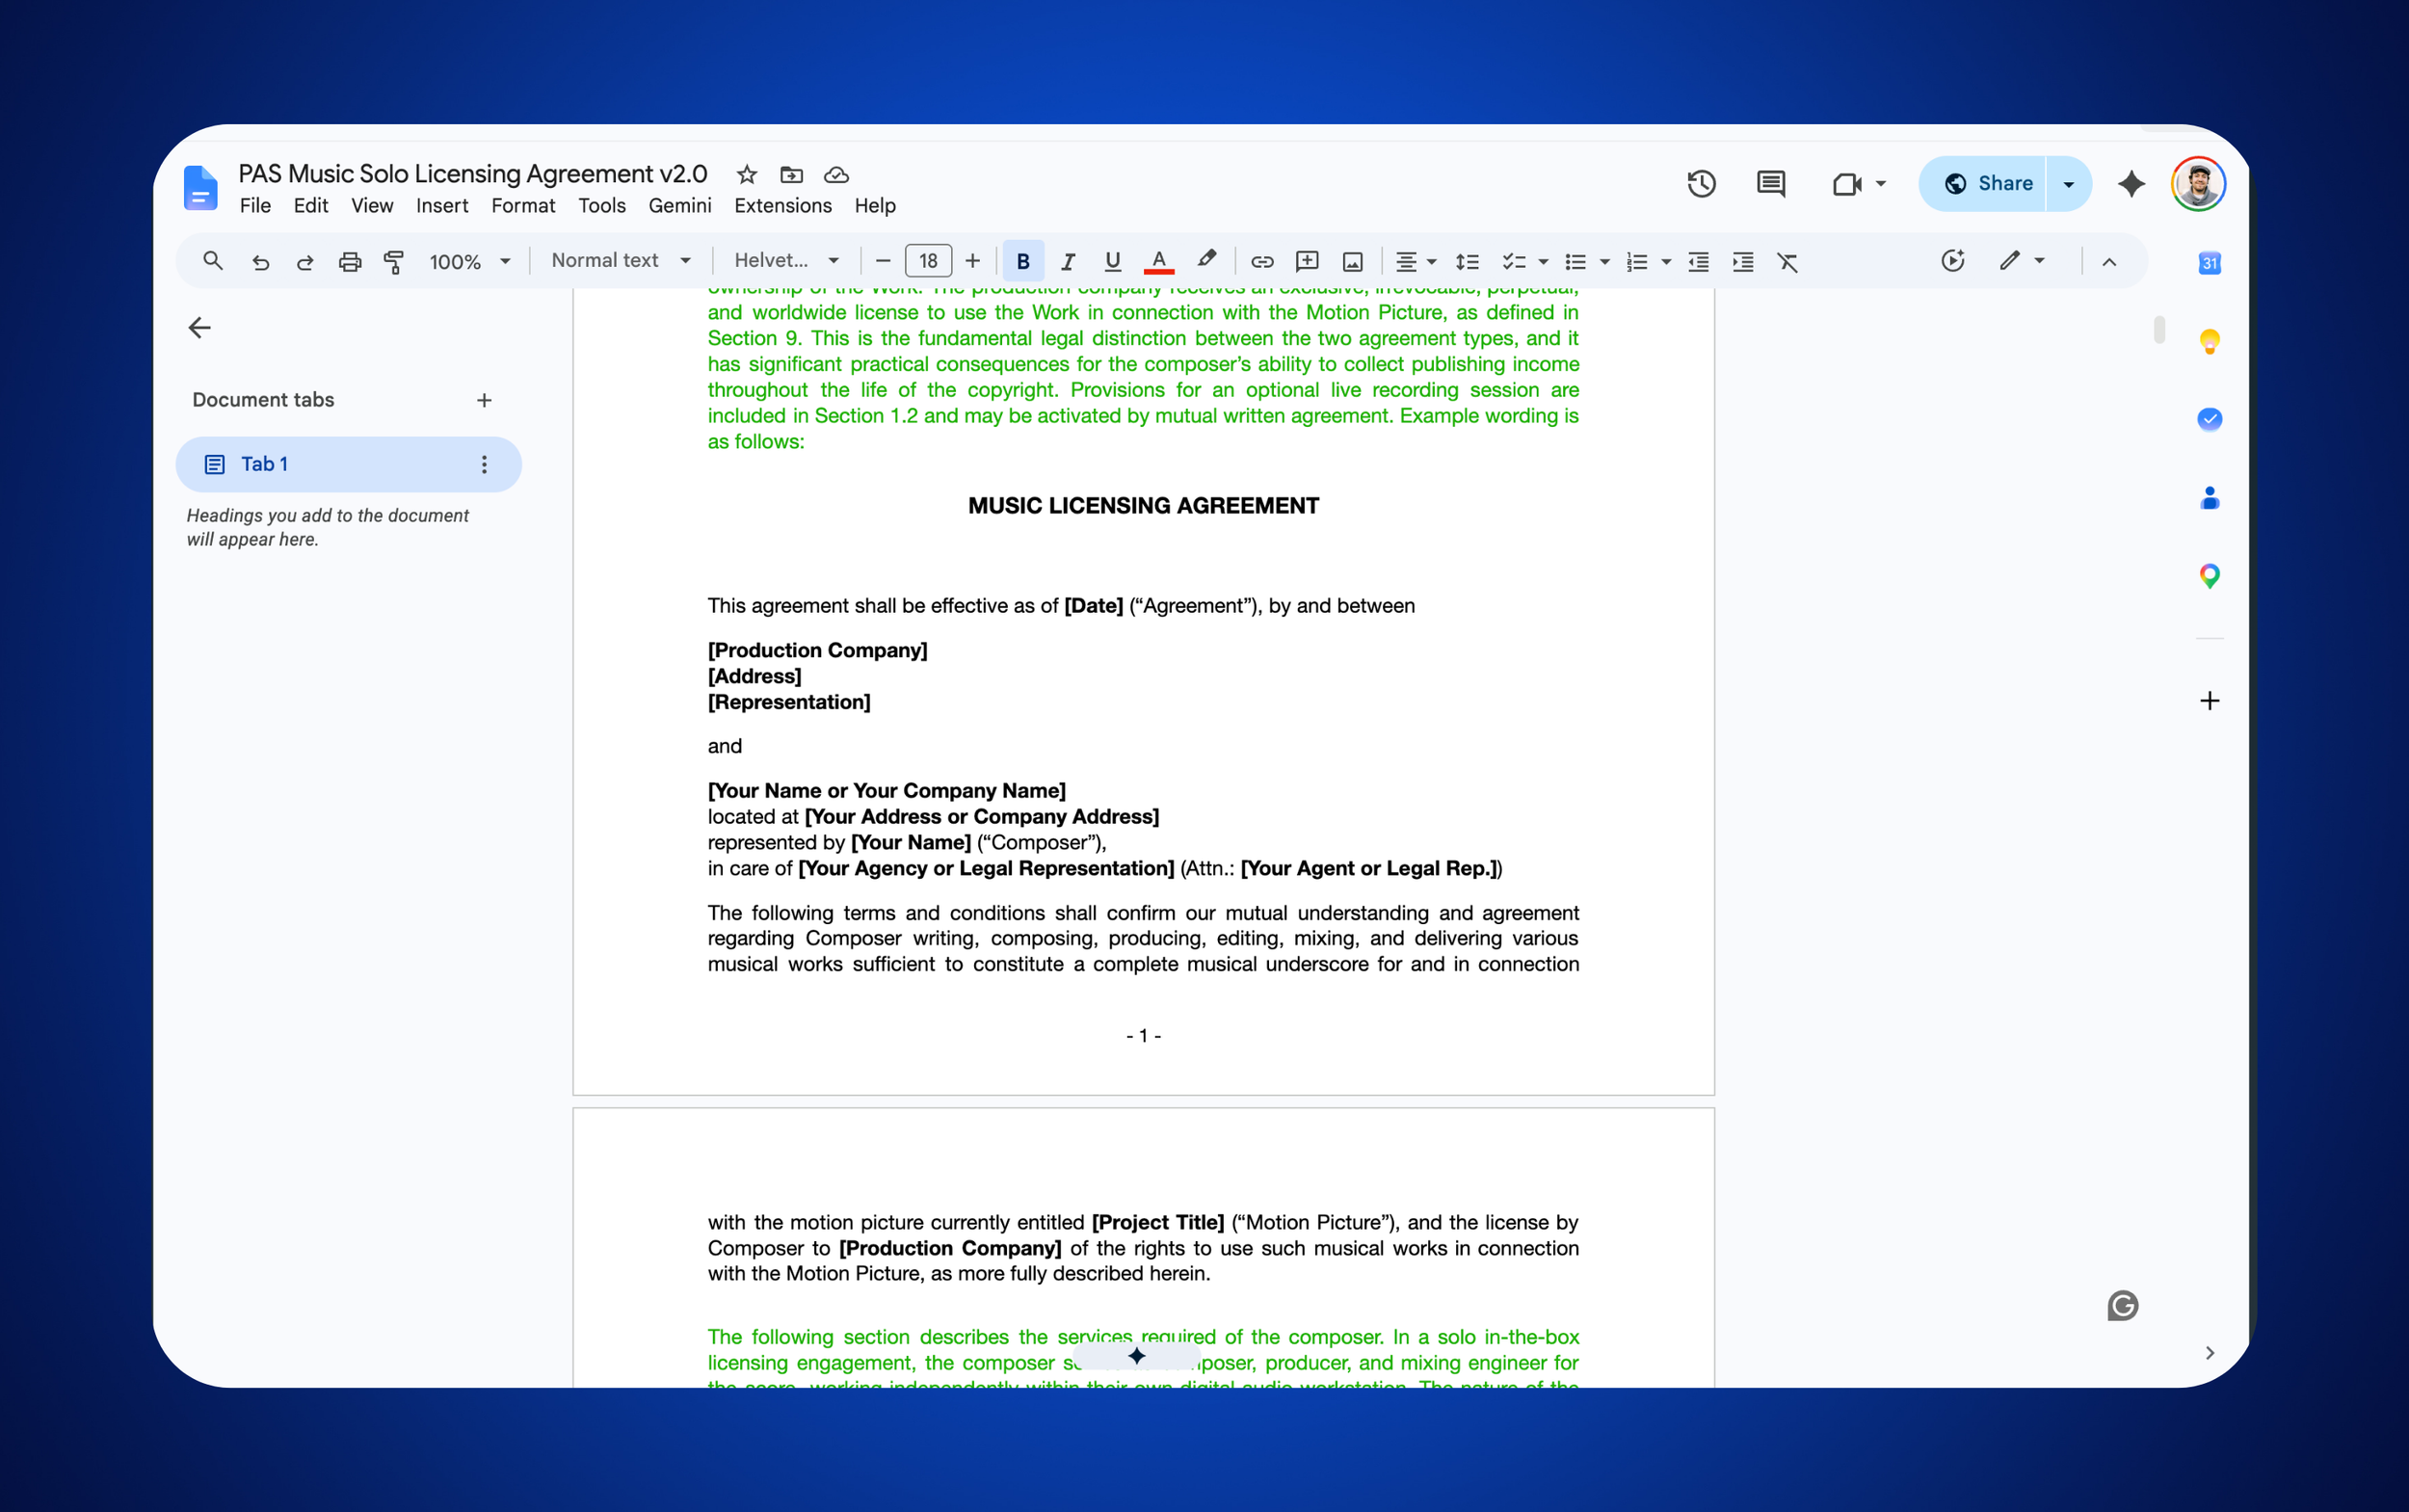Decrease the indent
The image size is (2409, 1512).
1698,262
